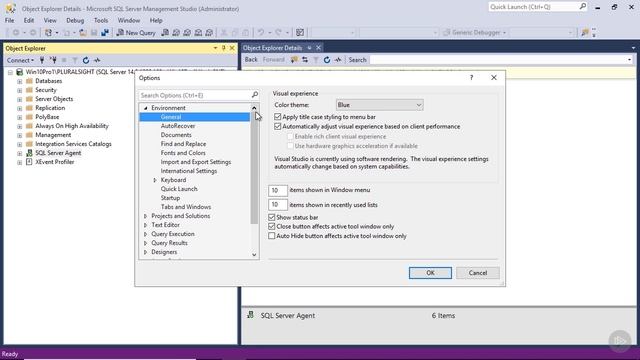Image resolution: width=640 pixels, height=360 pixels.
Task: Expand the Security folder in Object Explorer
Action: coord(19,90)
